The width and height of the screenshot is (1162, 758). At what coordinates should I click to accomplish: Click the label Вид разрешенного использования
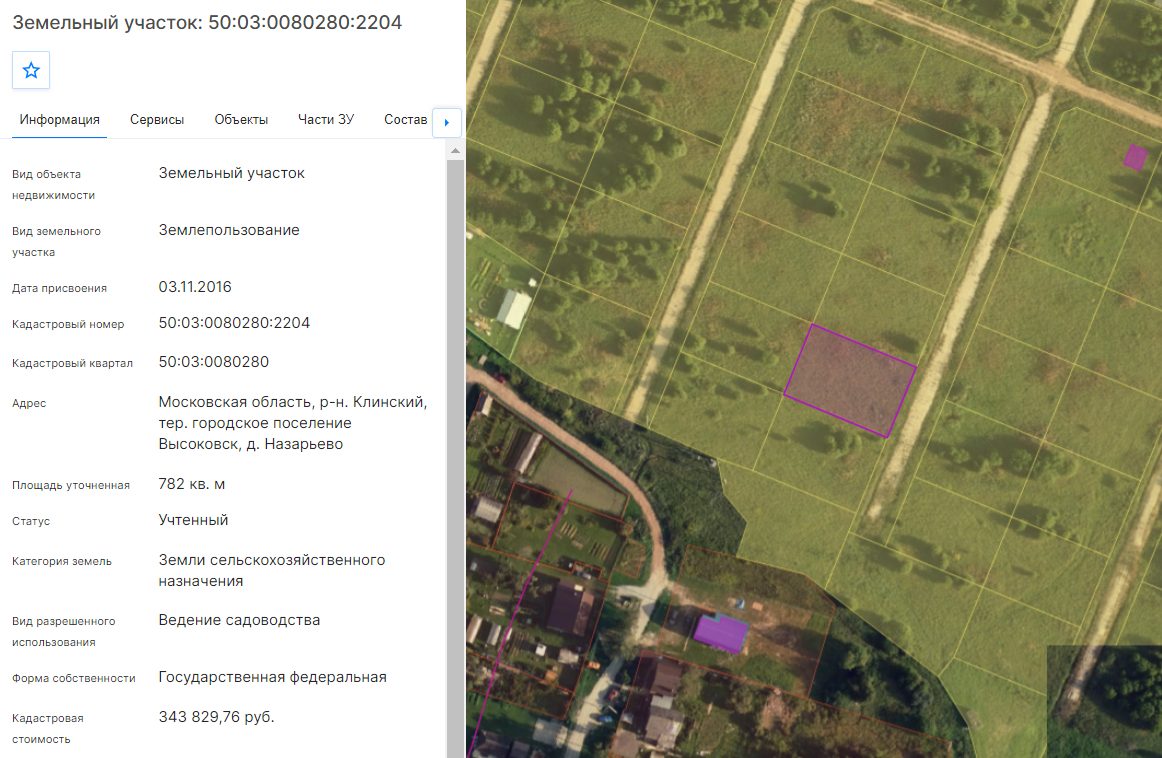tap(64, 631)
